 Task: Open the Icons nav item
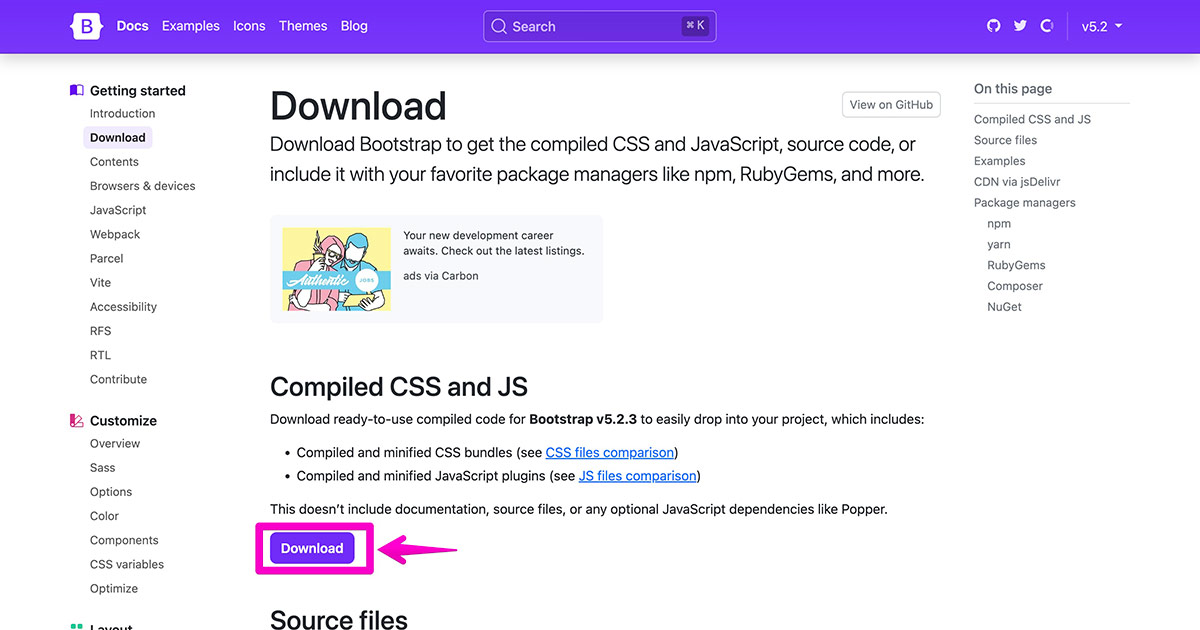click(249, 26)
